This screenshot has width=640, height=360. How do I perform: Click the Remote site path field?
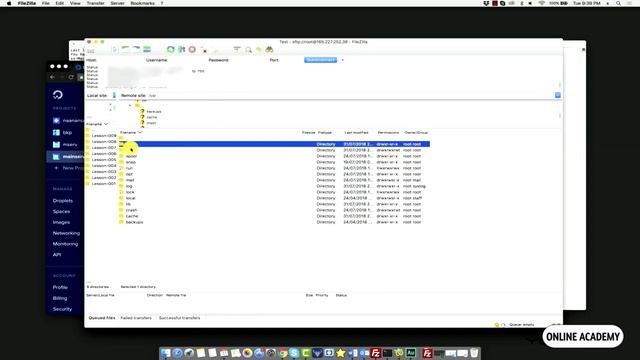pos(350,96)
